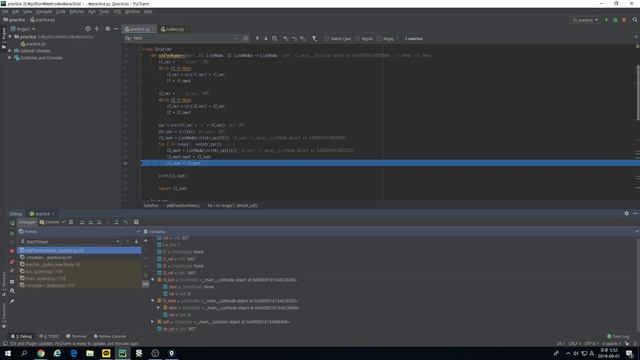Open run configuration practice dropdown

(x=586, y=20)
